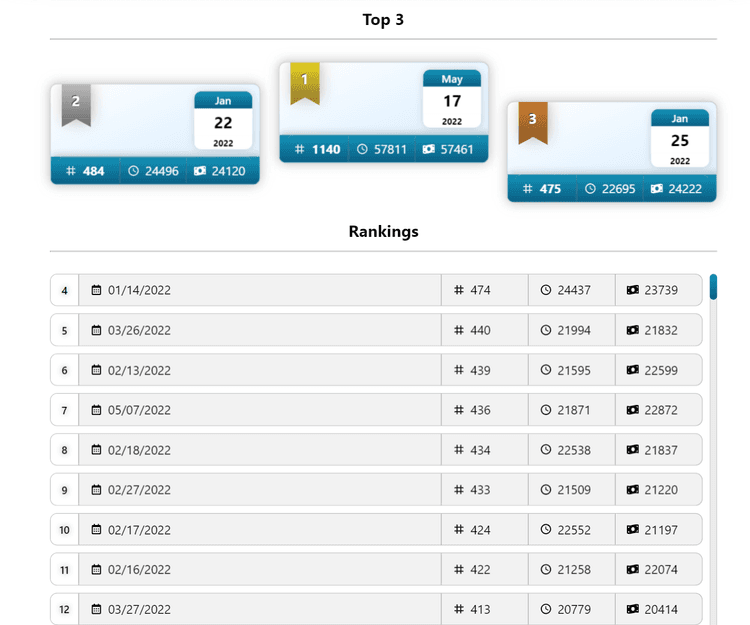The image size is (750, 625).
Task: Click the rank 11 number badge
Action: pos(64,570)
